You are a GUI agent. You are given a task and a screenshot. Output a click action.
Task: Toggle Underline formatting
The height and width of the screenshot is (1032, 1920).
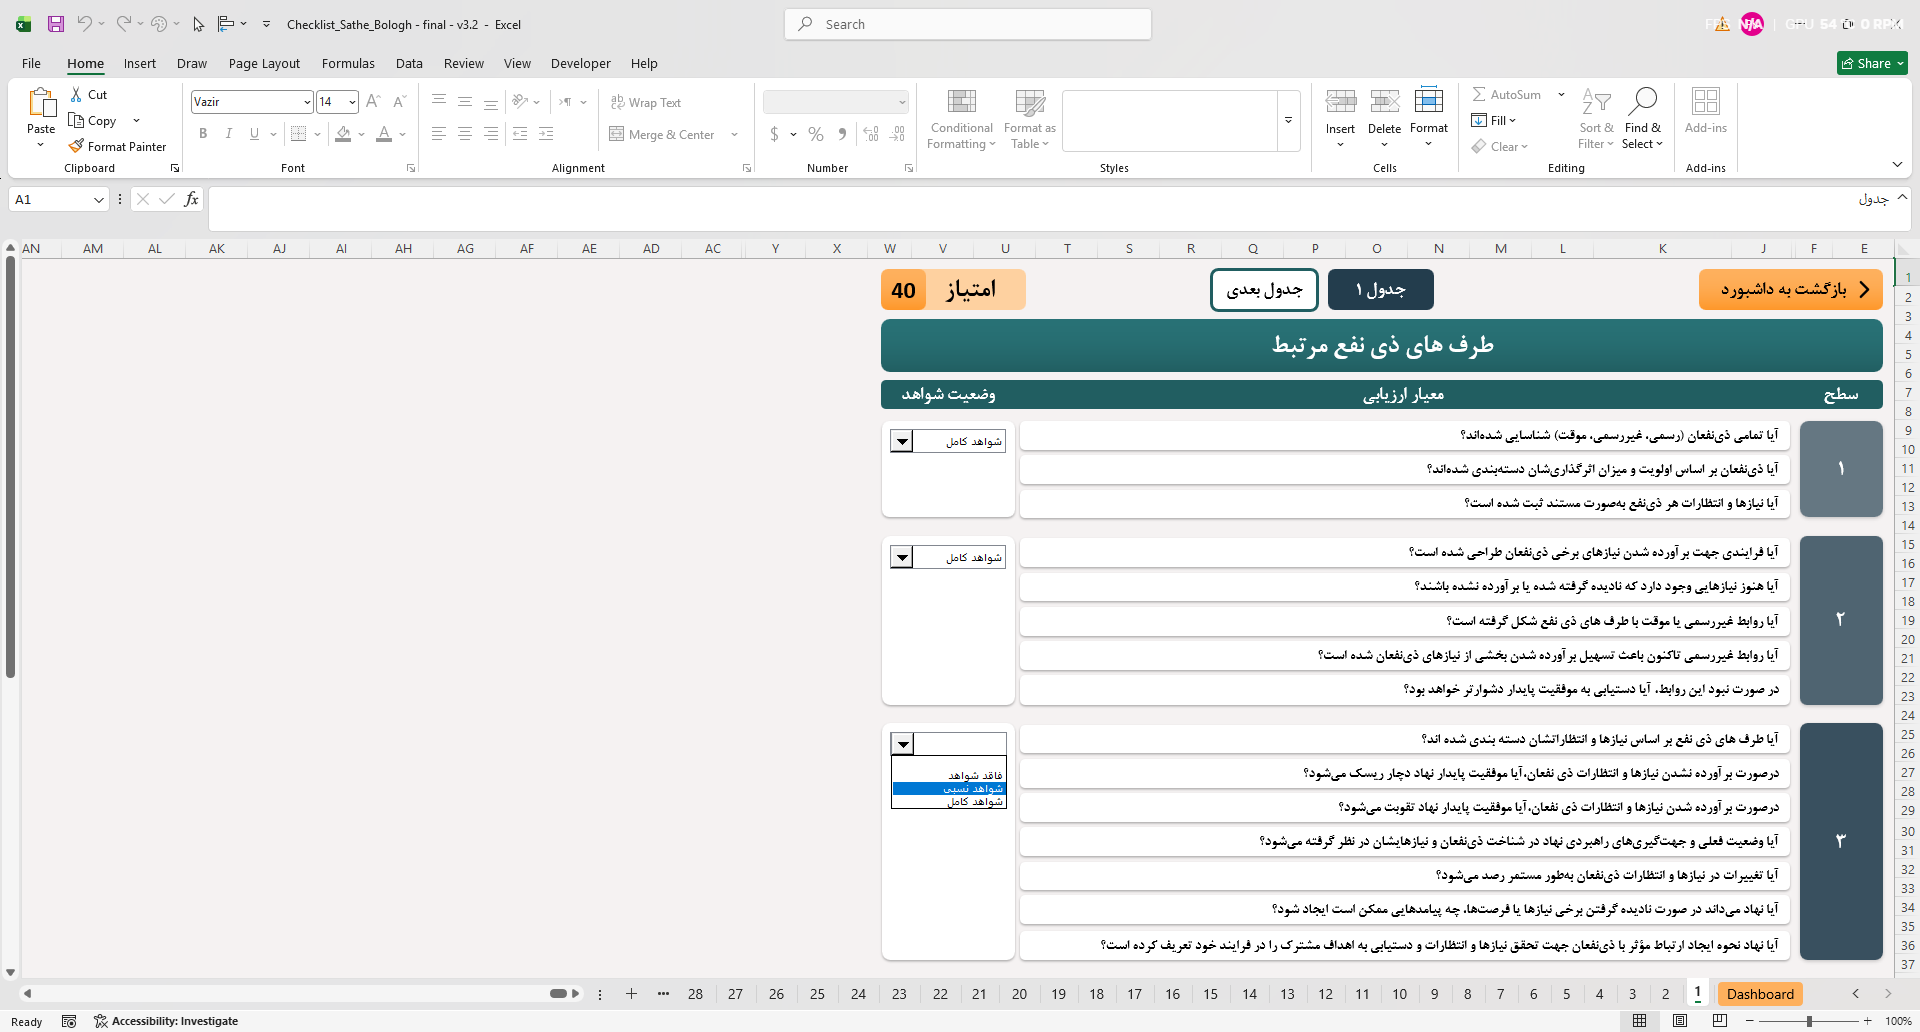pyautogui.click(x=254, y=134)
